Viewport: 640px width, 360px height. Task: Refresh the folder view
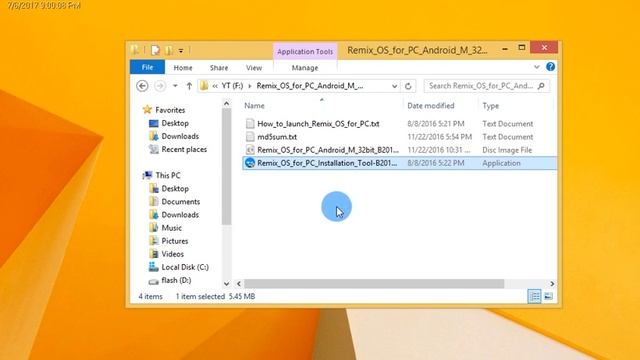coord(408,86)
